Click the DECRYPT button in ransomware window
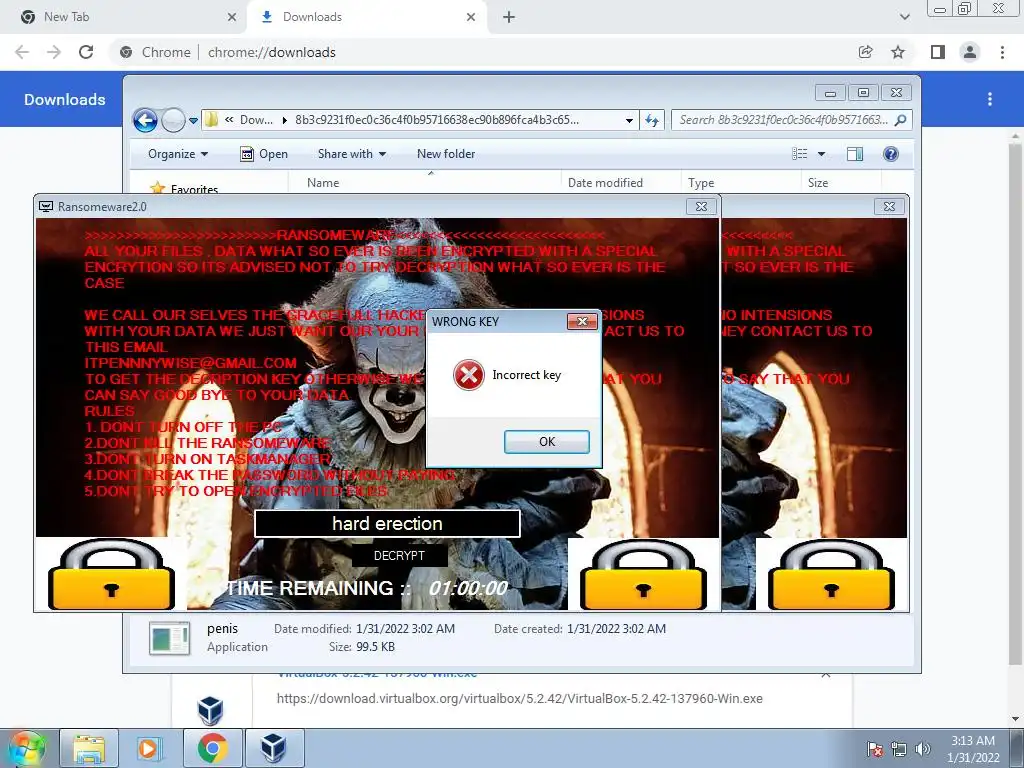 399,555
